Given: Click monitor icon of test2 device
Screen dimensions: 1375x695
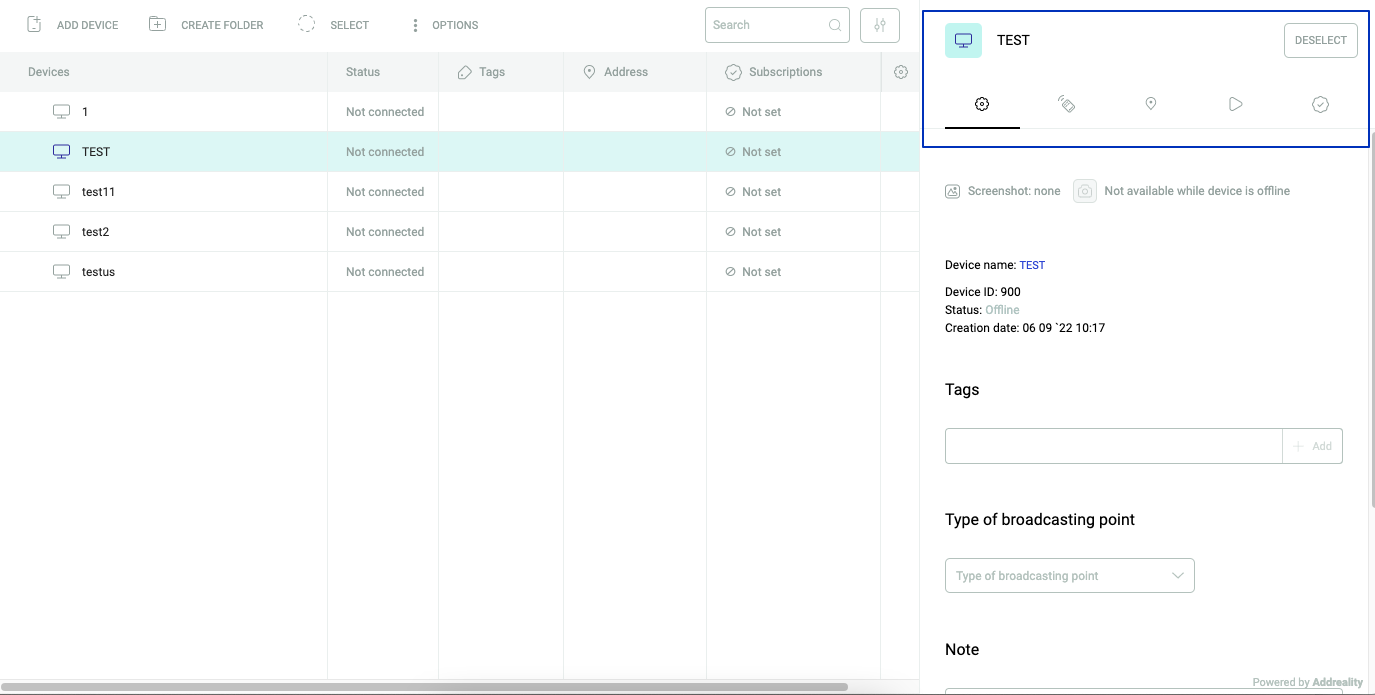Looking at the screenshot, I should pos(62,232).
